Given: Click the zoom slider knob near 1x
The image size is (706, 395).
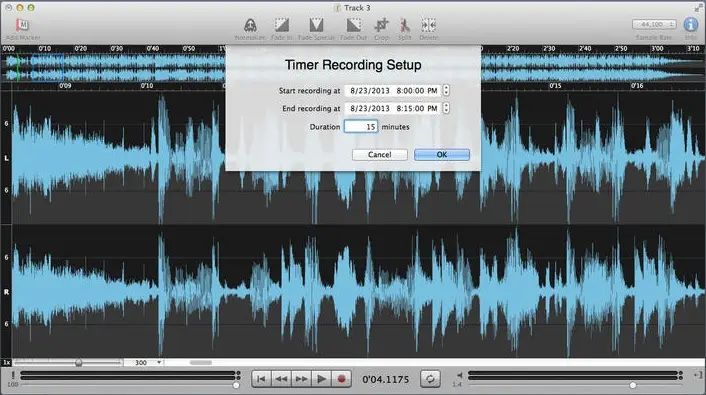Looking at the screenshot, I should (x=79, y=362).
